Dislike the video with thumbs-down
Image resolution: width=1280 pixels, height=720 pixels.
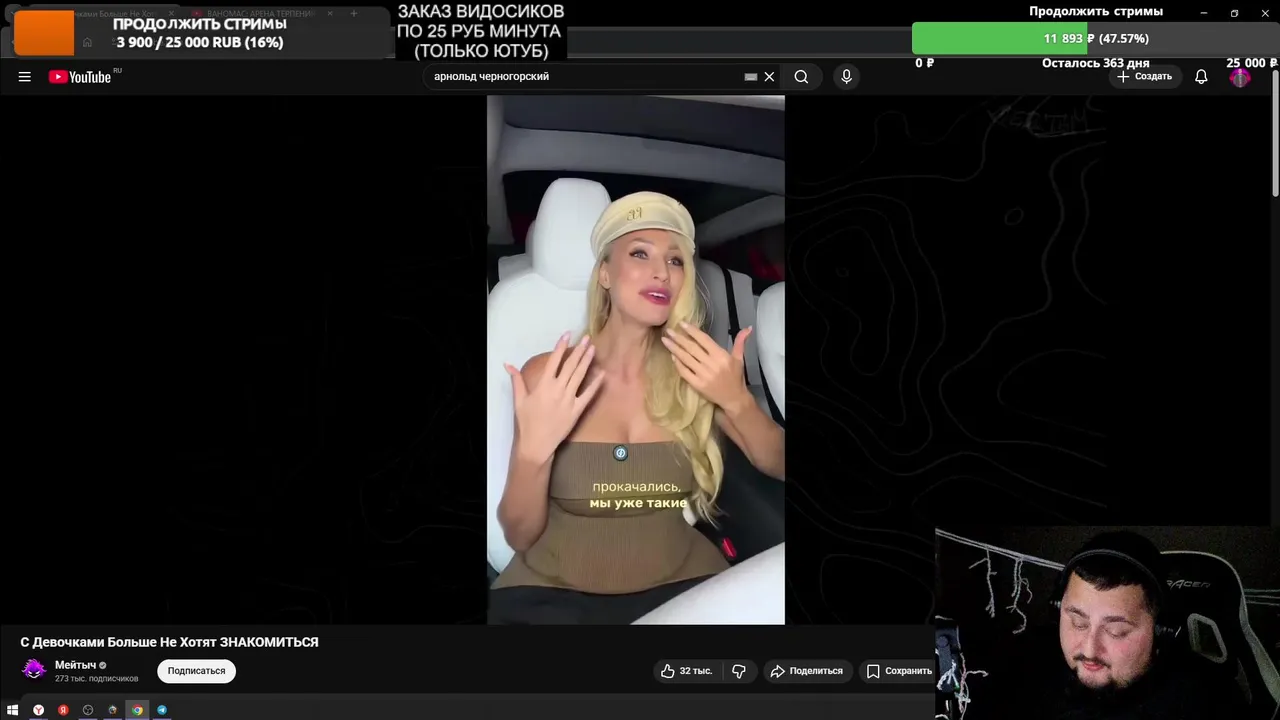(x=739, y=671)
